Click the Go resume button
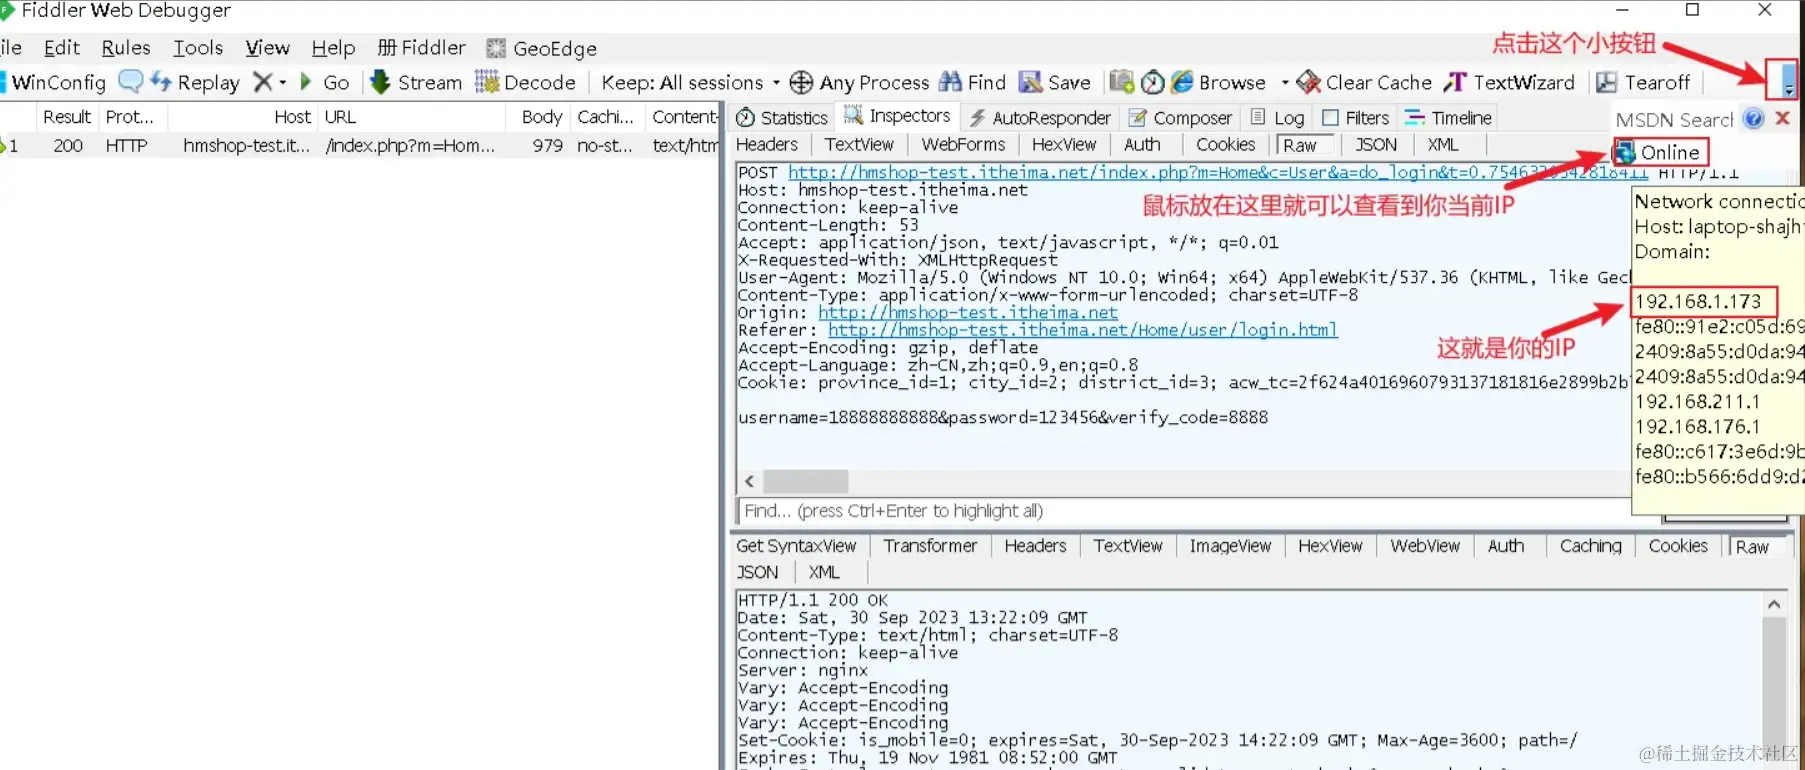The image size is (1805, 770). [x=324, y=82]
